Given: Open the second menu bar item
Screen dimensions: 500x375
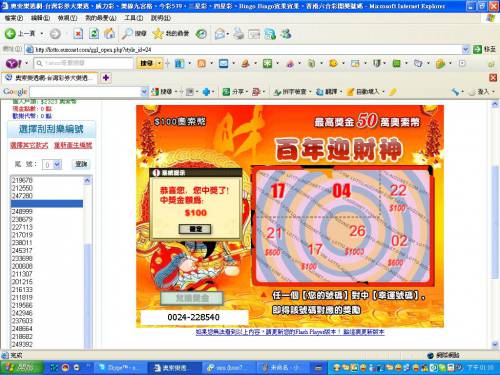Looking at the screenshot, I should pos(40,18).
